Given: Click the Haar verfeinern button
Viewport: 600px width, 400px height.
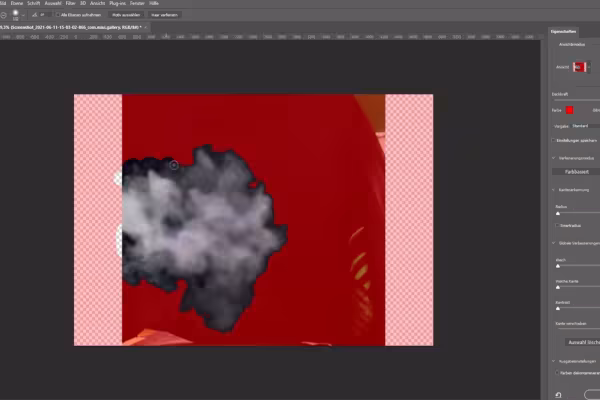Looking at the screenshot, I should point(165,15).
